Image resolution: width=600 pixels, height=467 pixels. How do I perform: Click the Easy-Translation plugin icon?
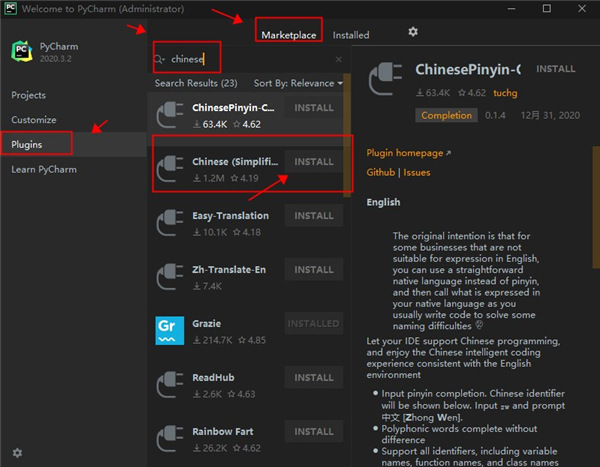[170, 223]
